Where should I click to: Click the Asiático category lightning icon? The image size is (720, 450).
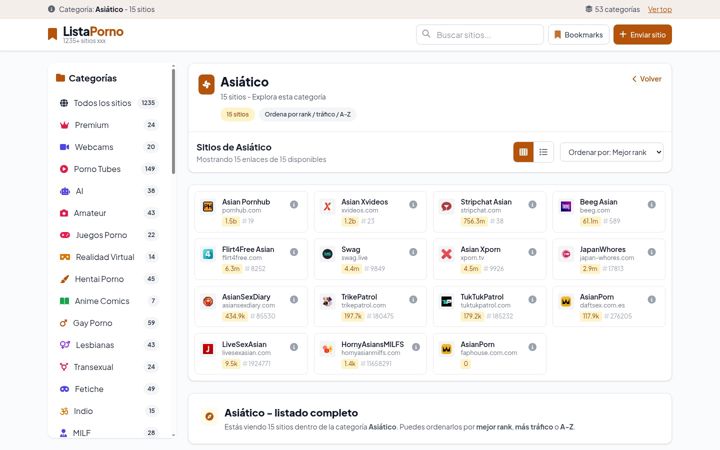click(206, 84)
